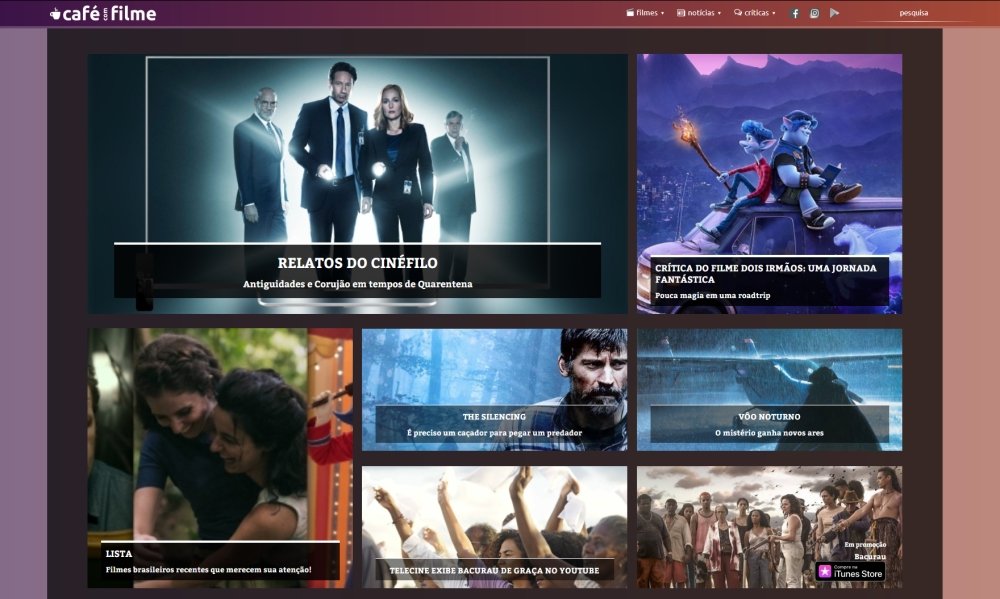Click the café com filme logo
Image resolution: width=1000 pixels, height=599 pixels.
[103, 13]
